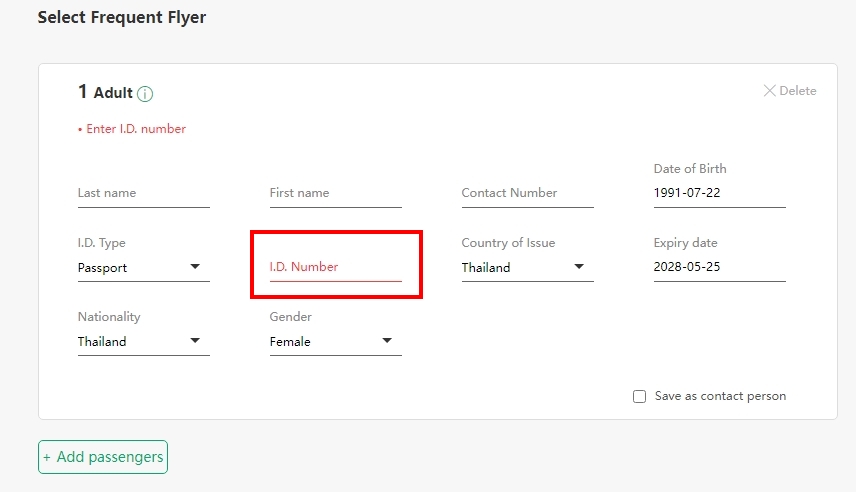Tick the Save as contact person checkbox
The height and width of the screenshot is (492, 856).
click(x=640, y=397)
